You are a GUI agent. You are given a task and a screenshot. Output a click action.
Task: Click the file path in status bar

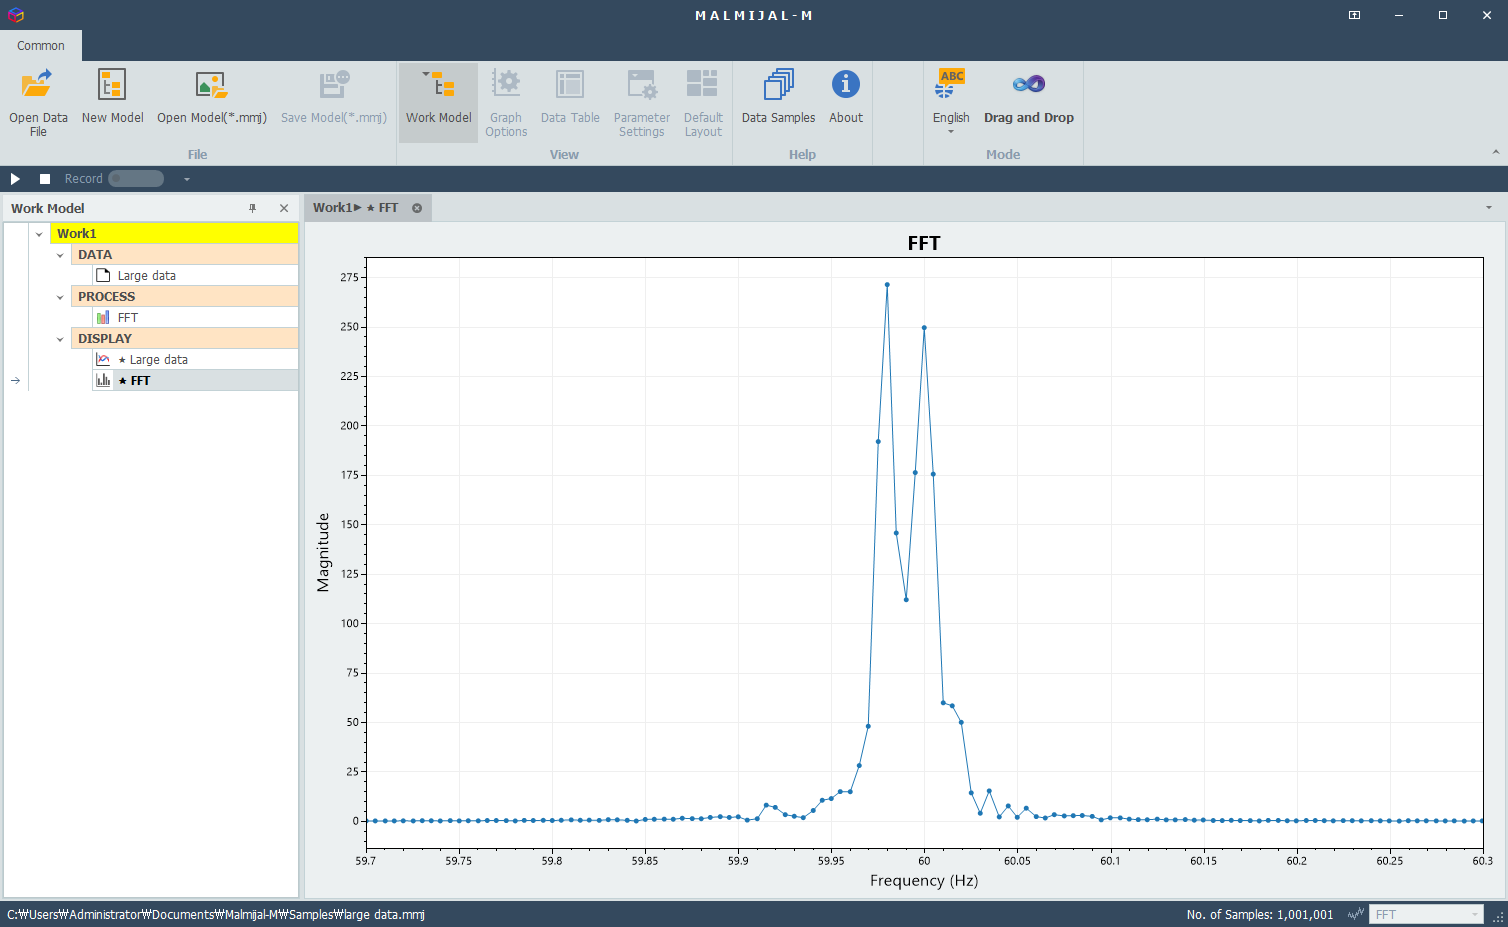(x=216, y=915)
